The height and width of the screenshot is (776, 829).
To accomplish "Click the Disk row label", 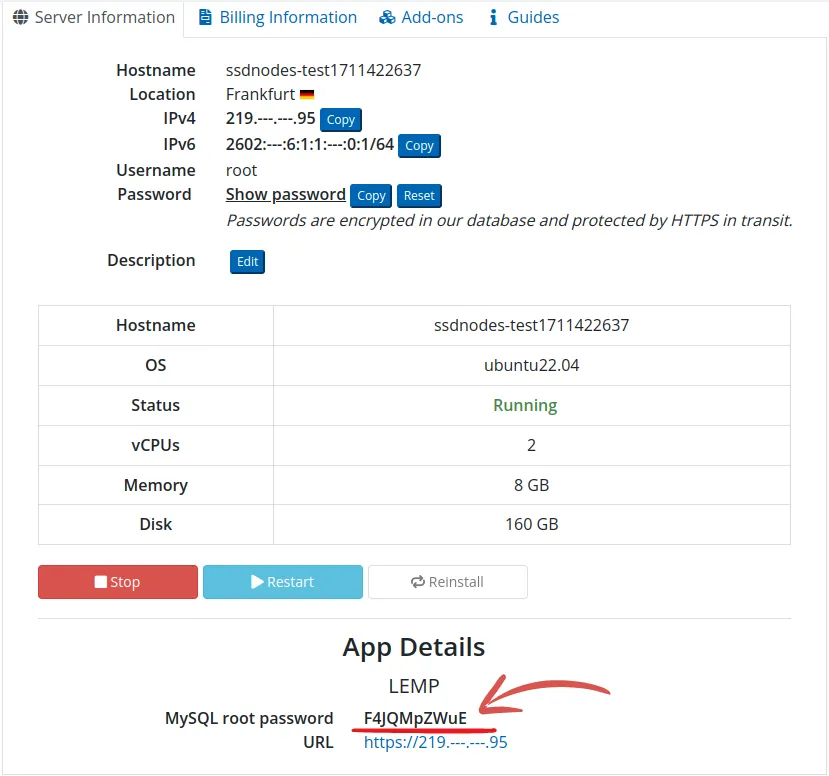I will point(156,524).
